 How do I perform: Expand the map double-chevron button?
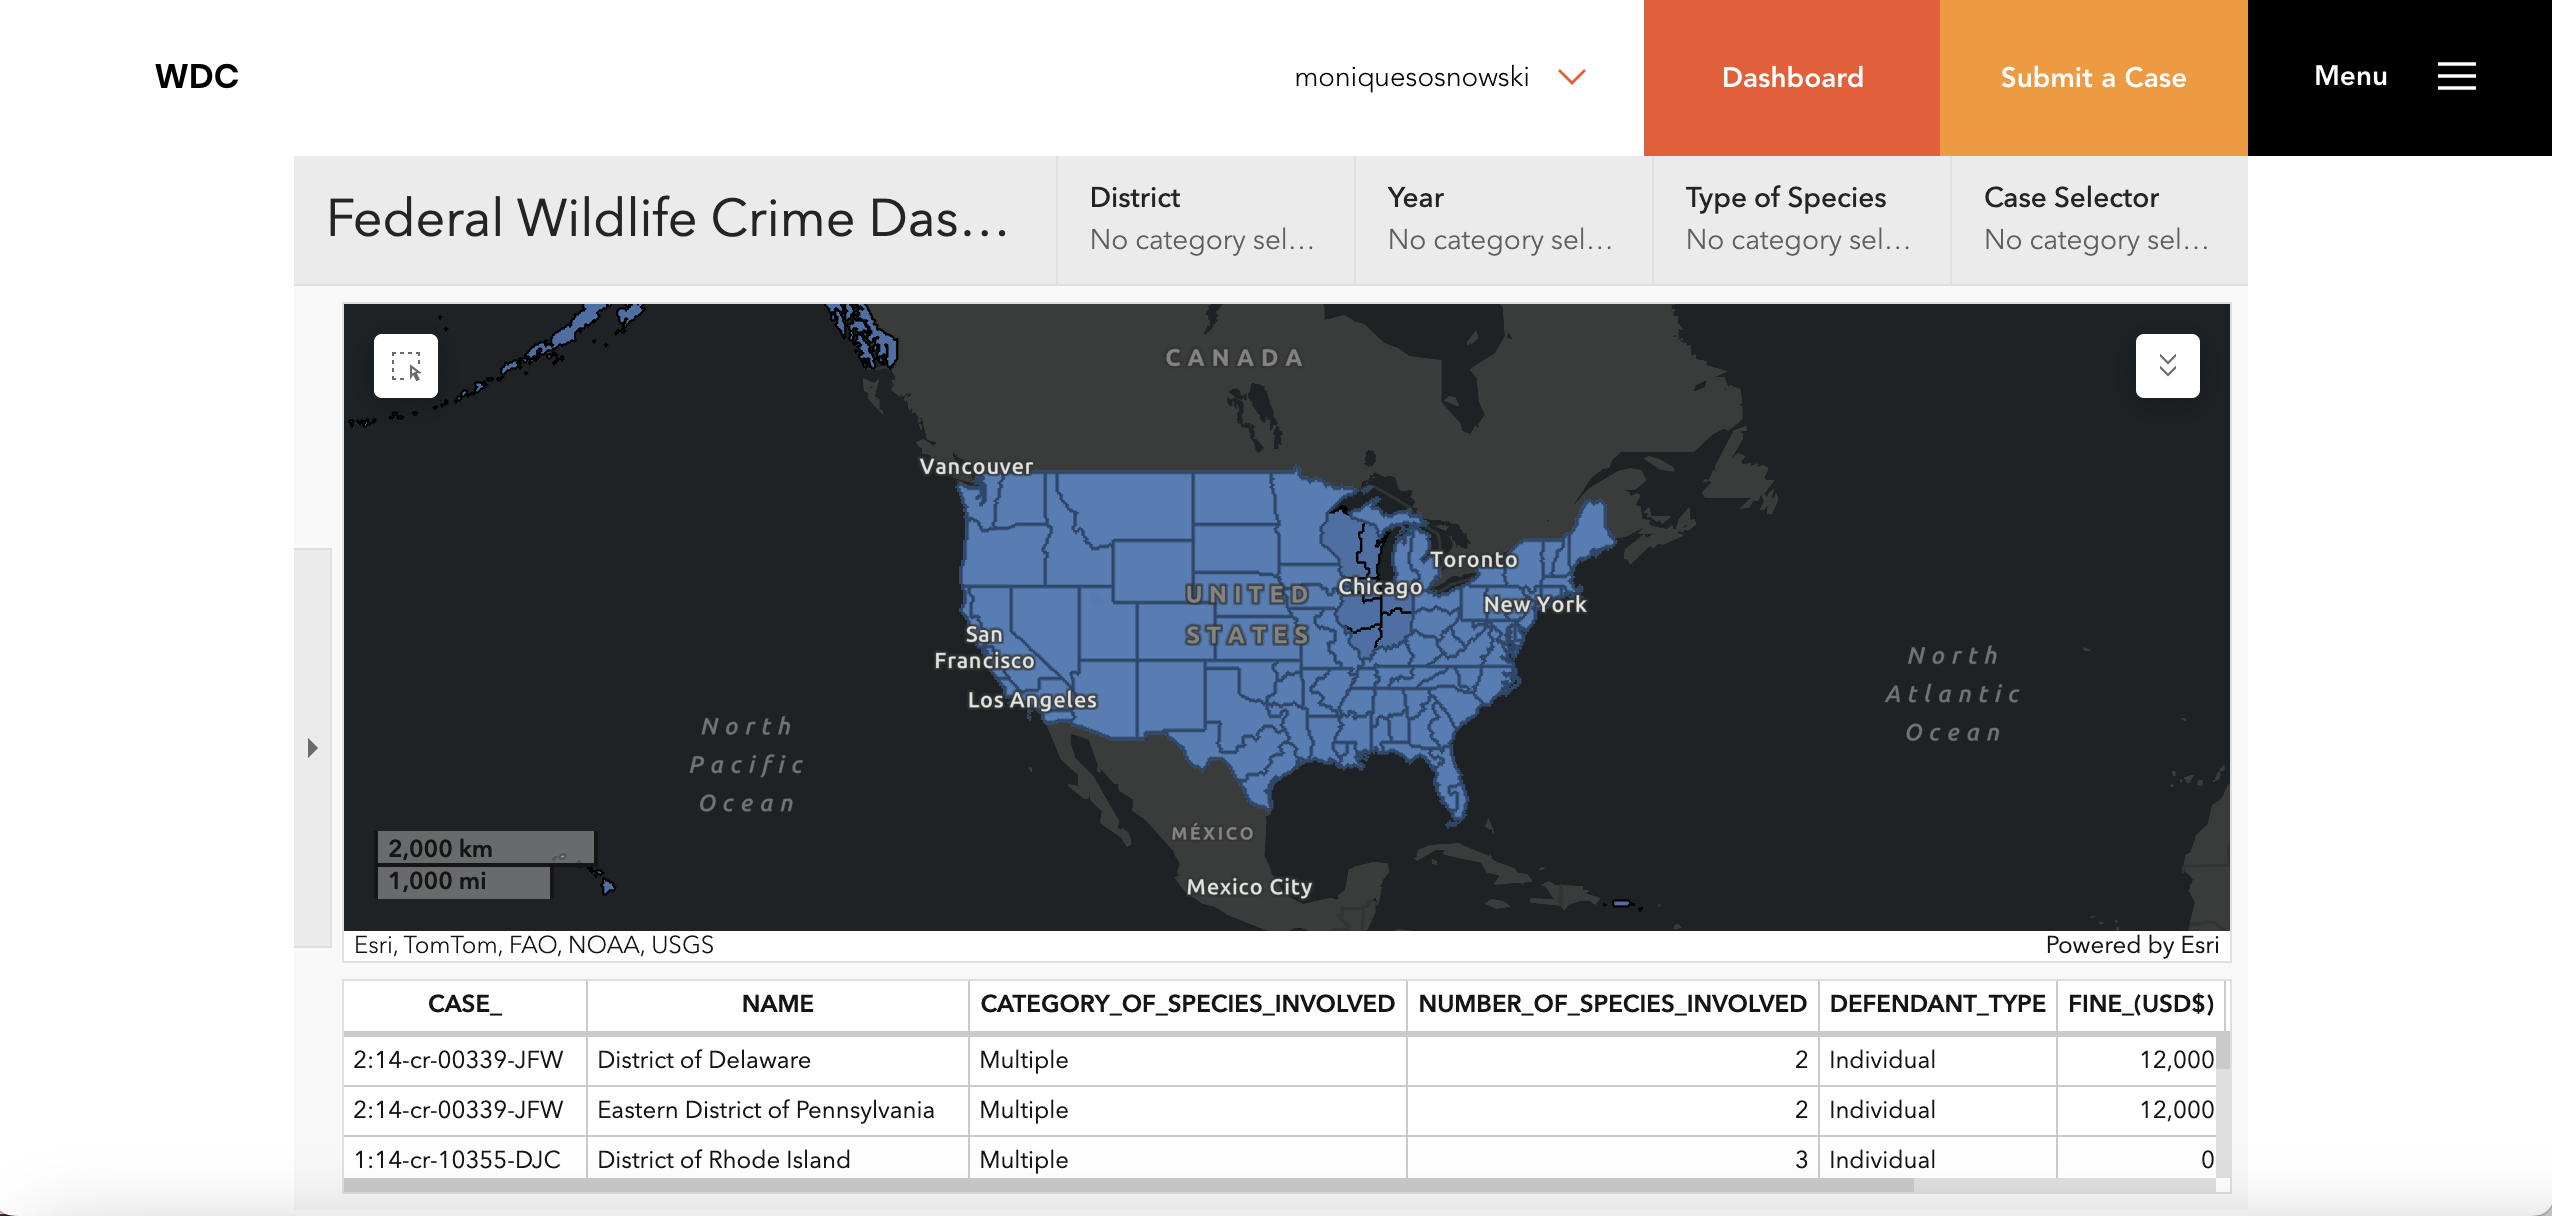[2167, 366]
